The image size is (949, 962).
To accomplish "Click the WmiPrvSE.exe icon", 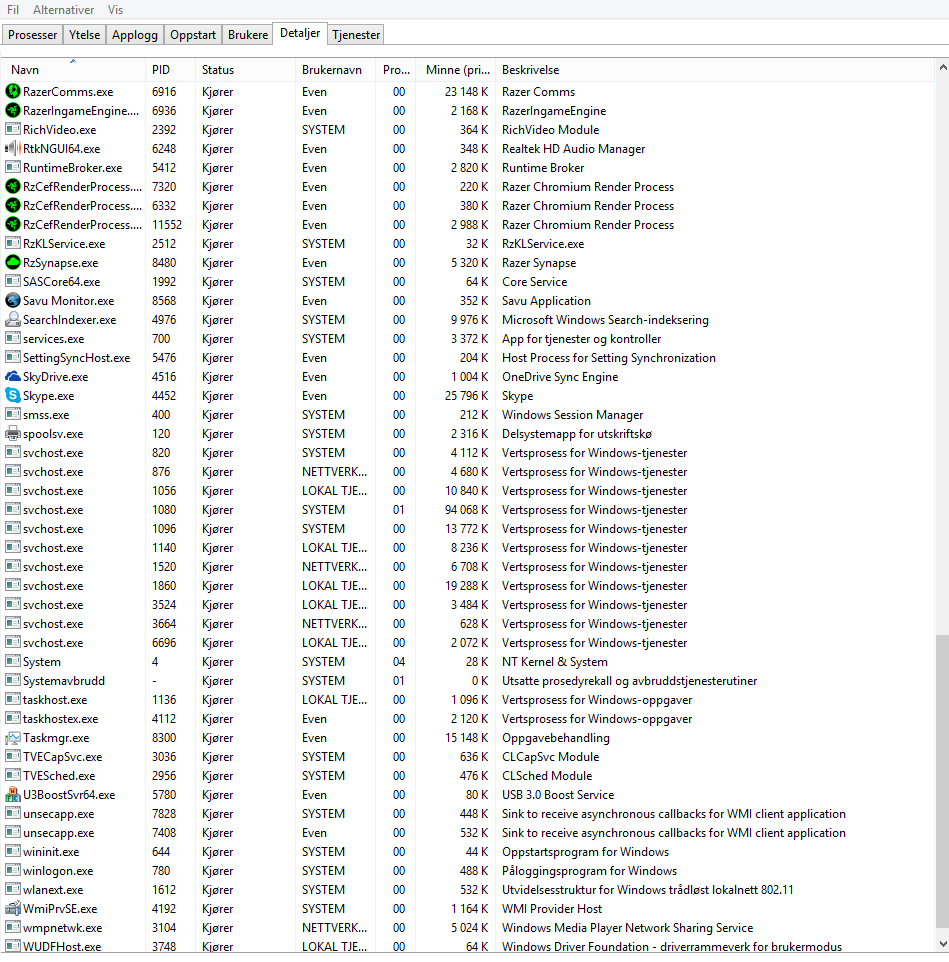I will [13, 909].
